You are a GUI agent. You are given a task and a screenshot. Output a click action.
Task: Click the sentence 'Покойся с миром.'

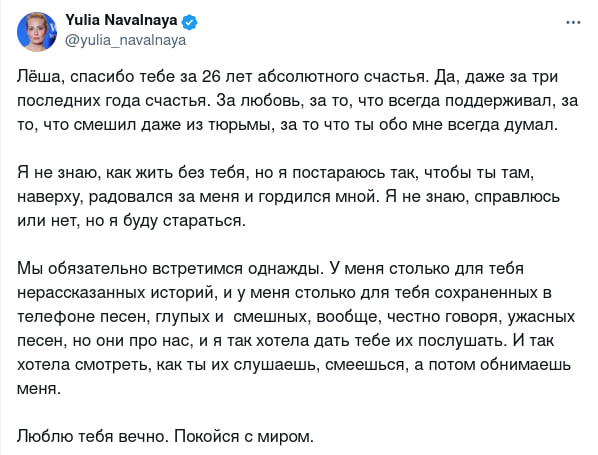click(x=244, y=436)
